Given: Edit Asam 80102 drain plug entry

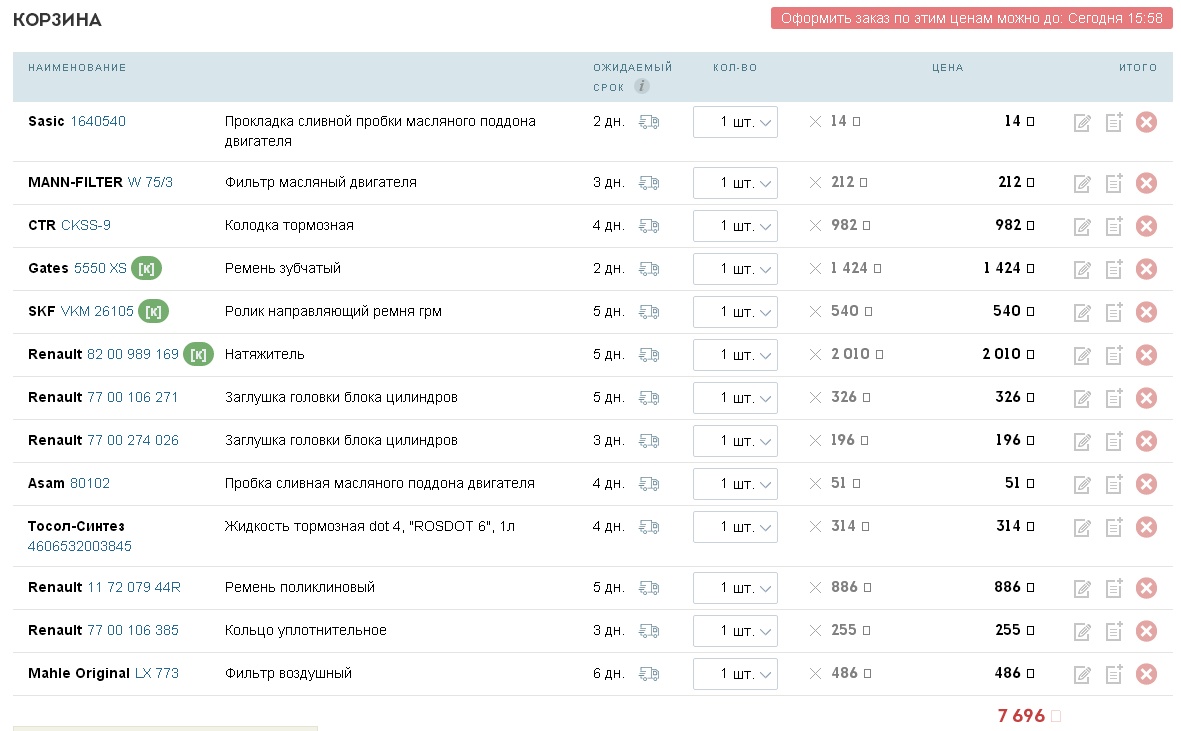Looking at the screenshot, I should [1082, 485].
